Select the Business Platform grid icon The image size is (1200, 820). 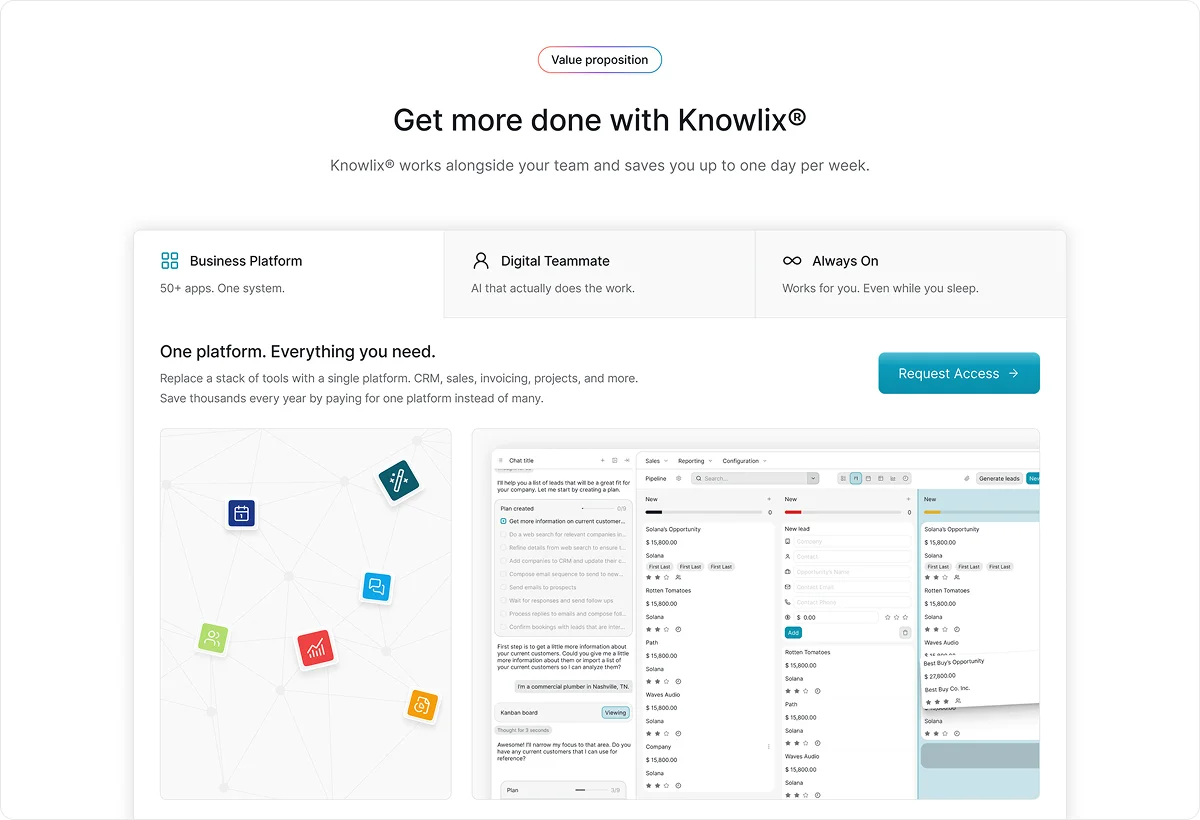pos(168,260)
